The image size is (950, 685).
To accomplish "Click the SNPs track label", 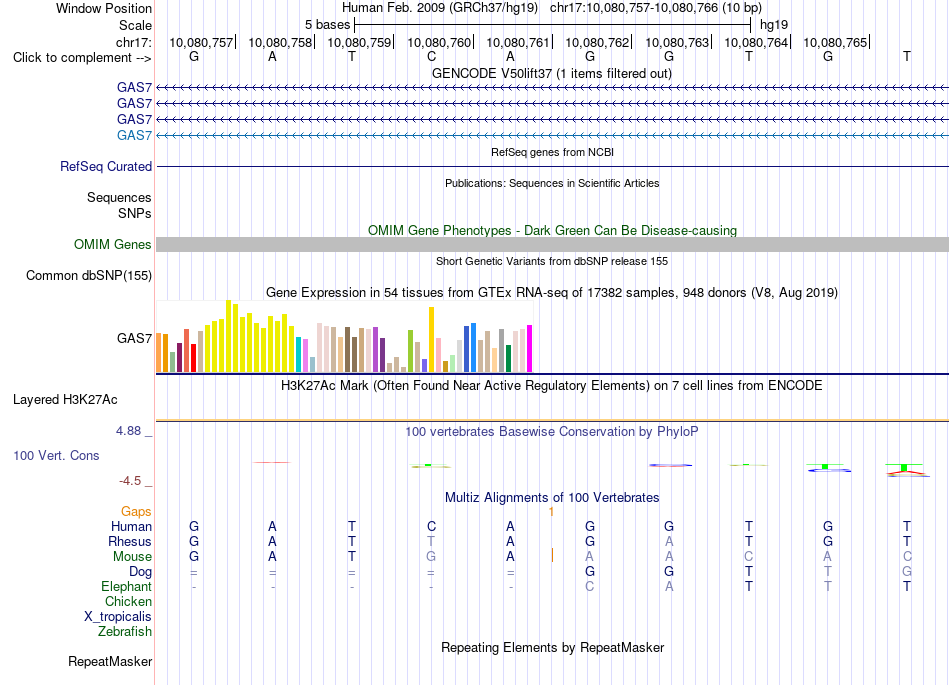I will pos(135,213).
